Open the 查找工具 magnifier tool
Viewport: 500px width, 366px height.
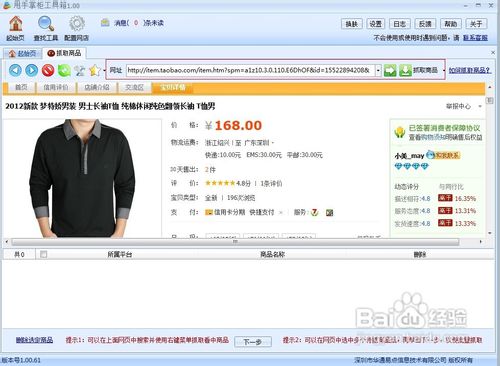[x=46, y=24]
